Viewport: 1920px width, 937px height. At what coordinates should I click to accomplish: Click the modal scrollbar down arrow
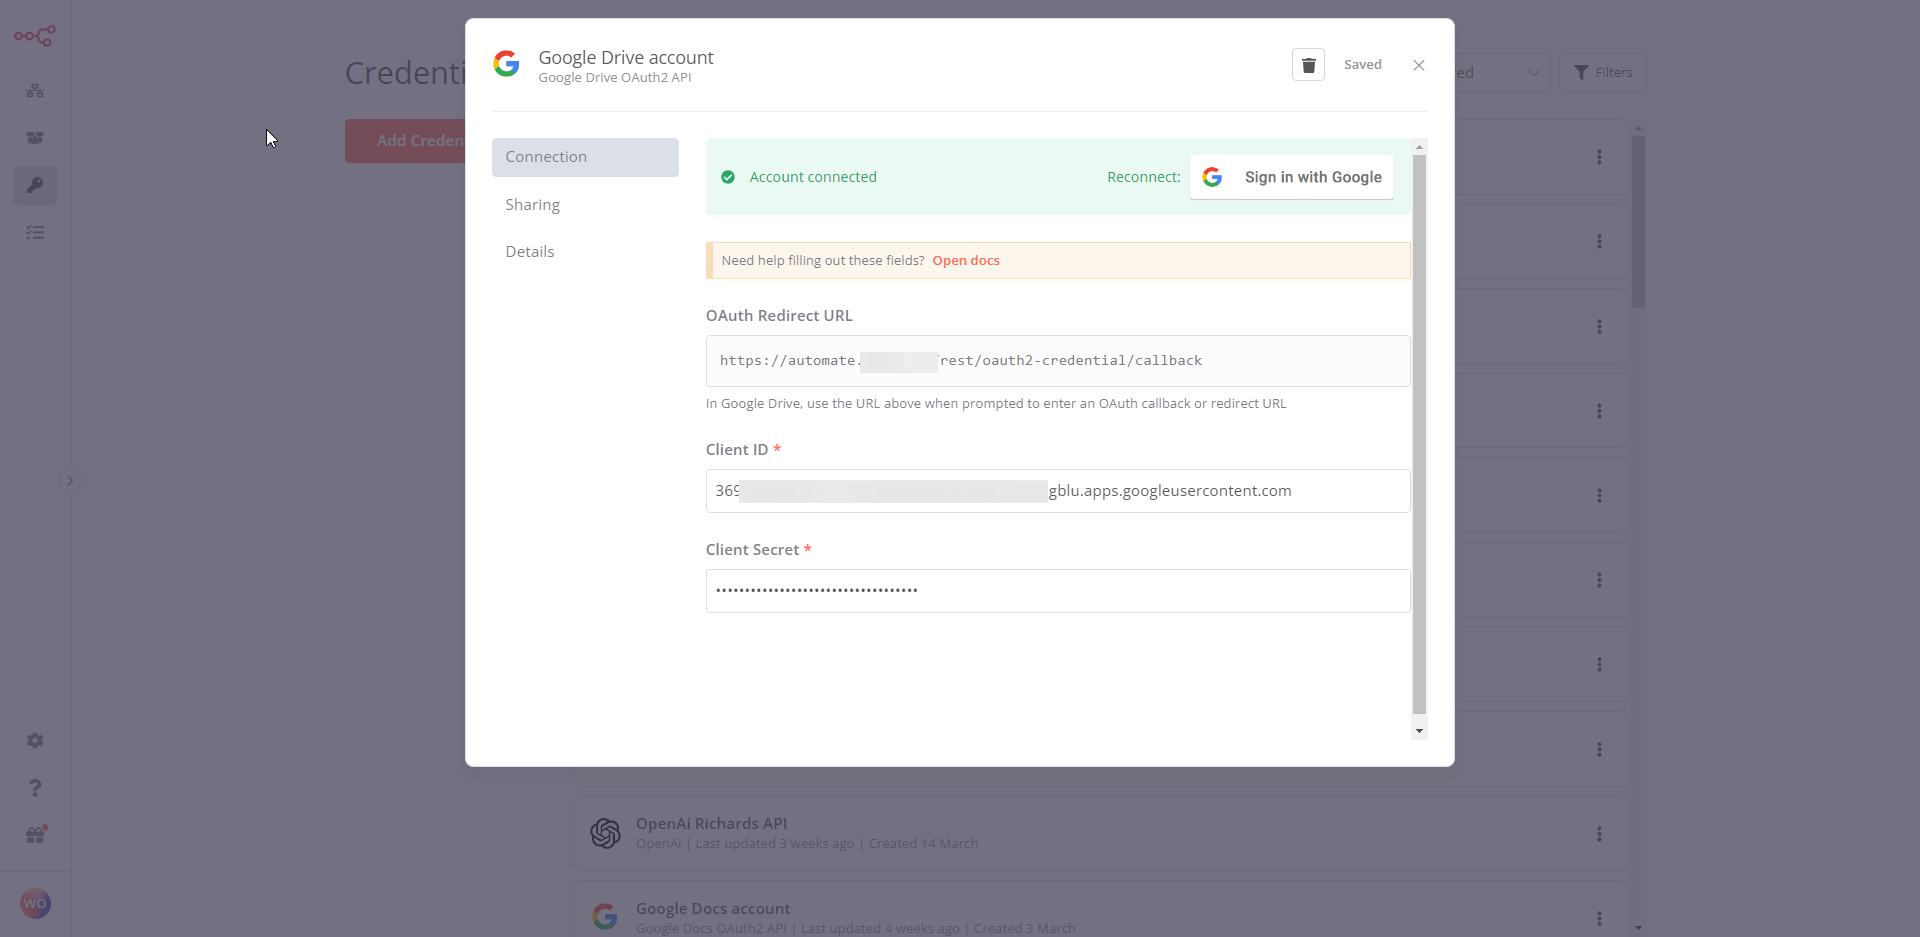pos(1419,731)
